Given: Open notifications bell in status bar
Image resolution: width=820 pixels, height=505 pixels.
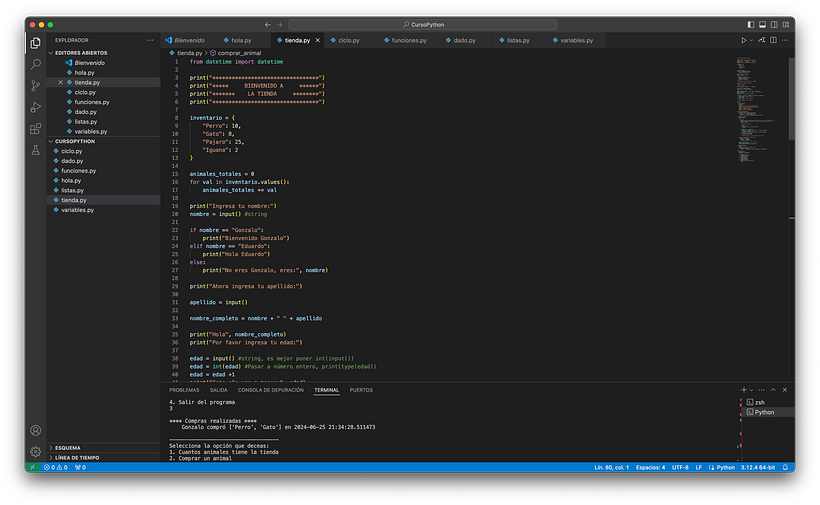Looking at the screenshot, I should [x=785, y=467].
